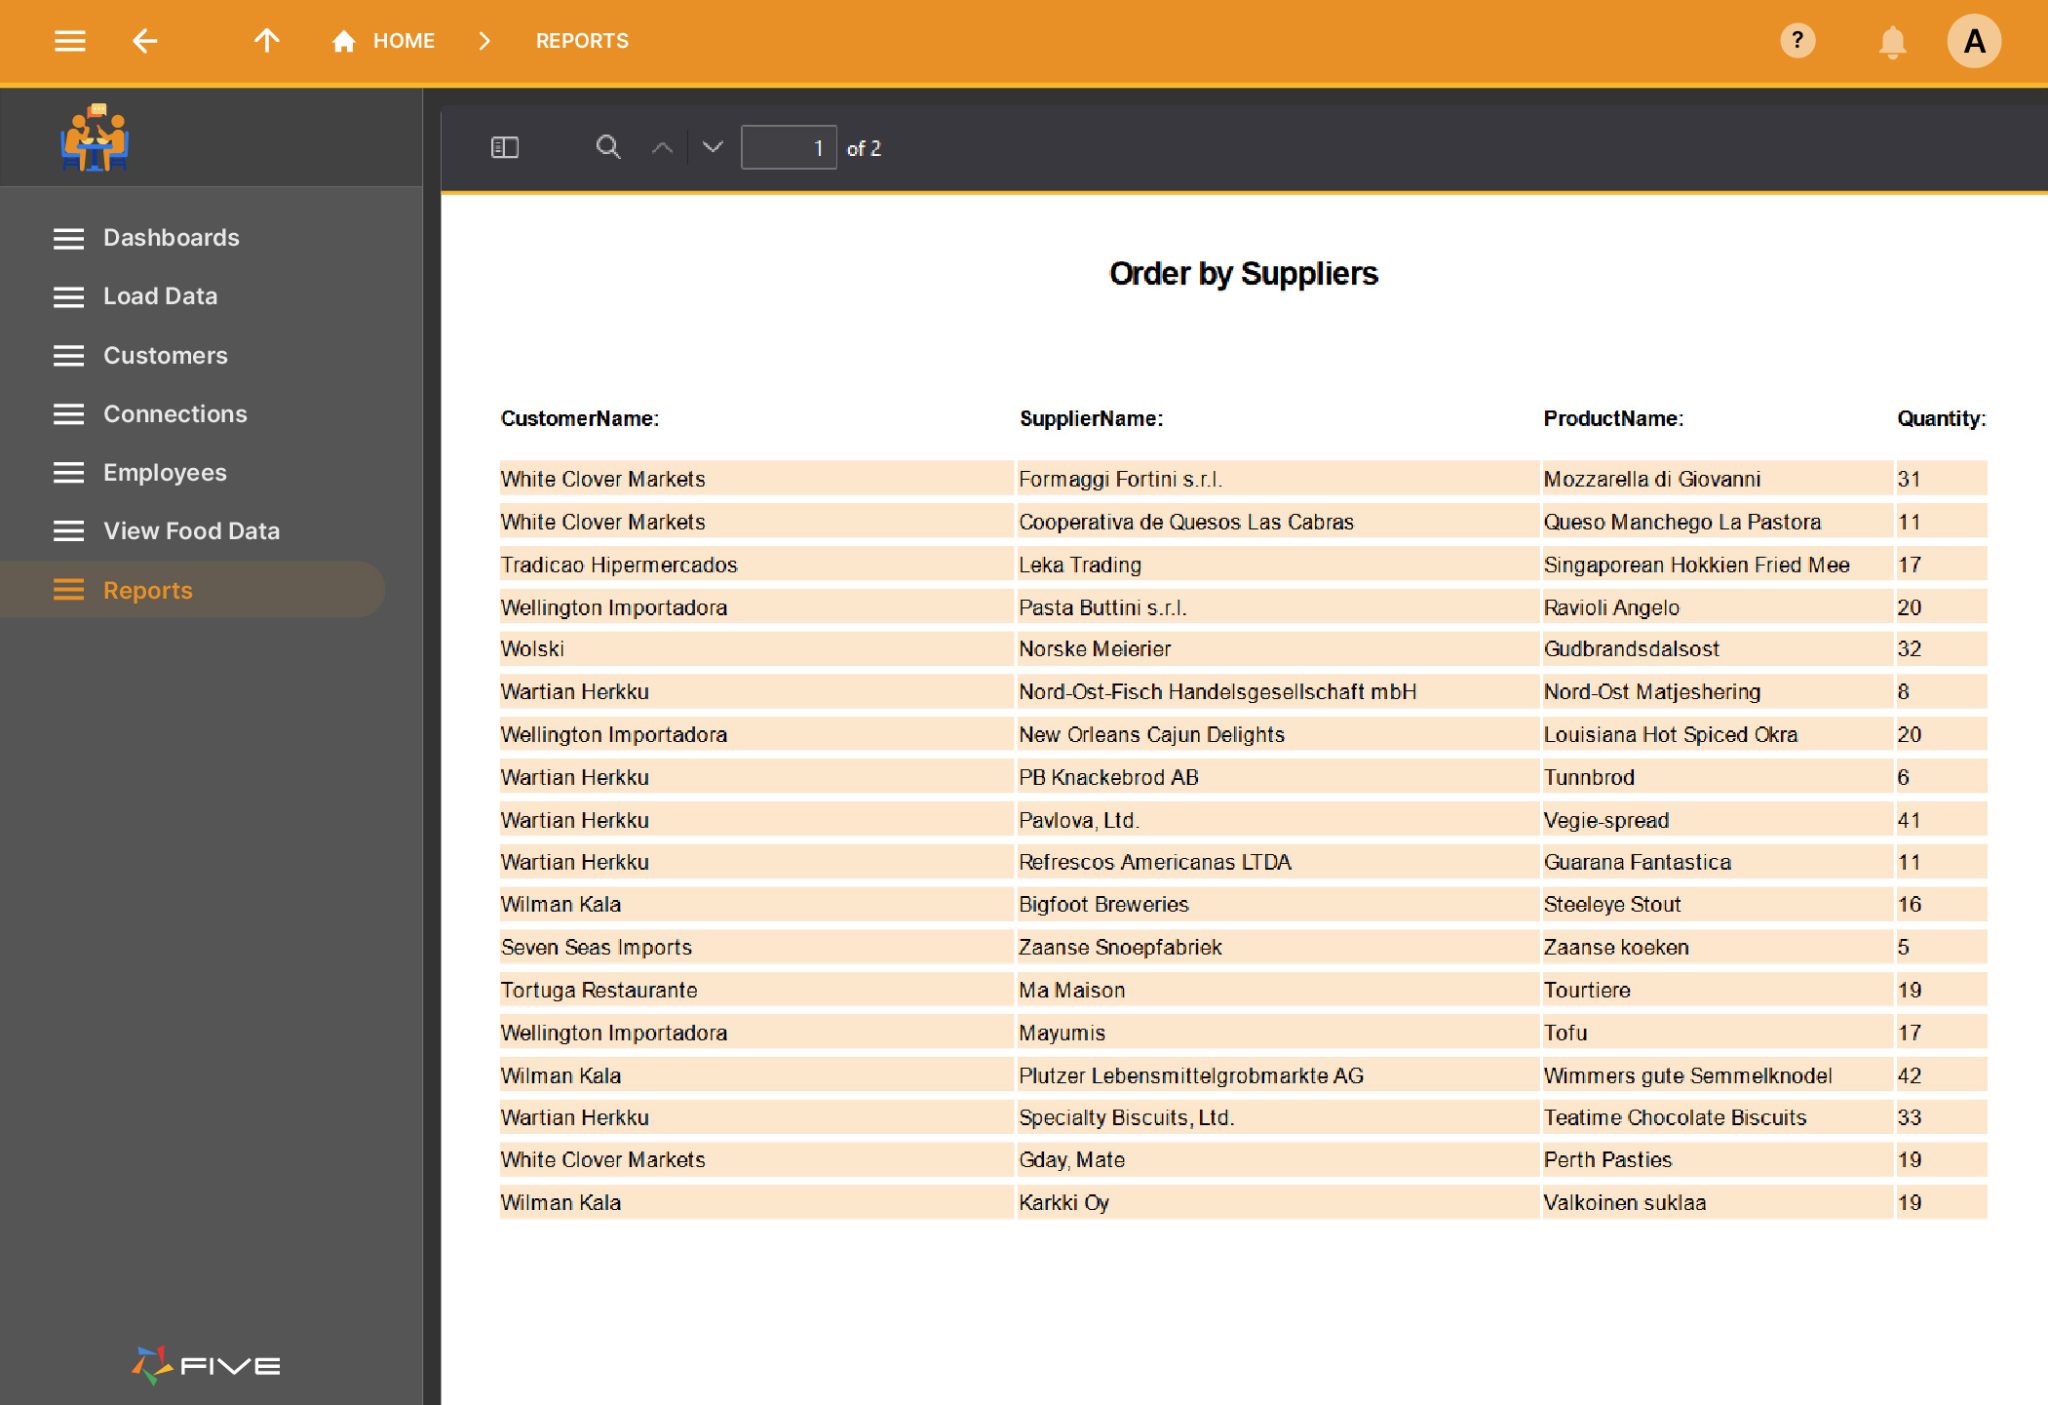Open the View Food Data section
This screenshot has width=2048, height=1405.
[x=191, y=531]
